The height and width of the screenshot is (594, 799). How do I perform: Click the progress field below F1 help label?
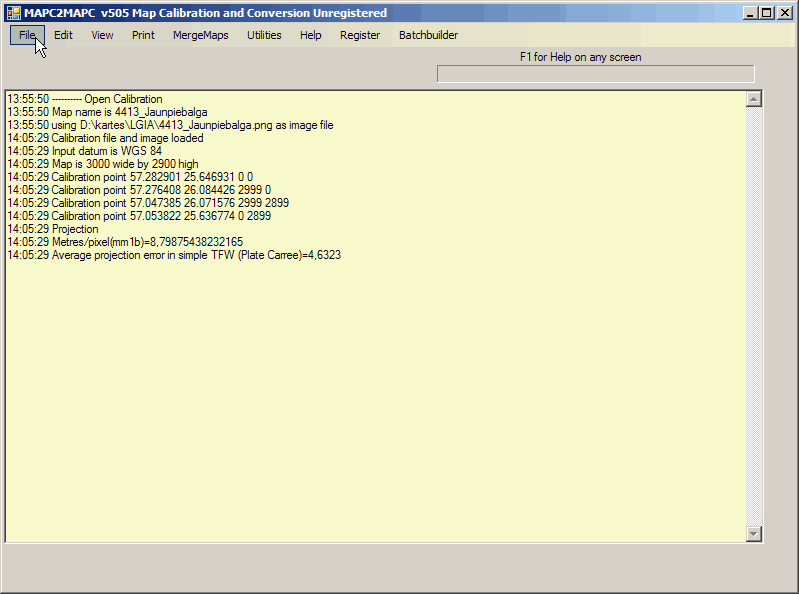596,74
